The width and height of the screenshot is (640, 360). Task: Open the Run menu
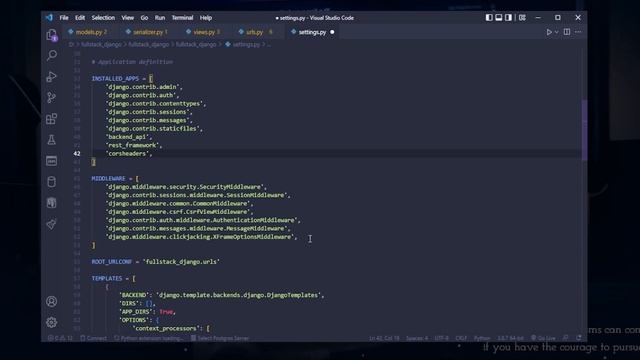[x=160, y=18]
